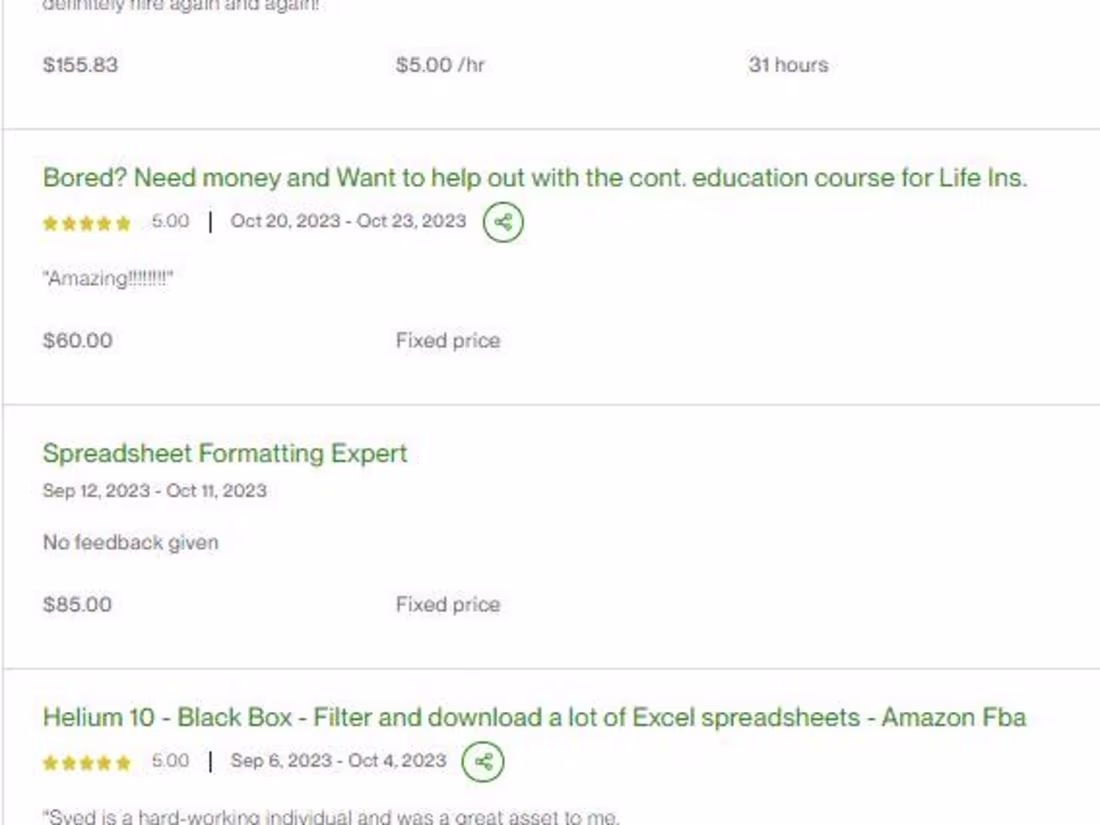Open the Spreadsheet Formatting Expert job
The image size is (1100, 825).
pyautogui.click(x=225, y=453)
